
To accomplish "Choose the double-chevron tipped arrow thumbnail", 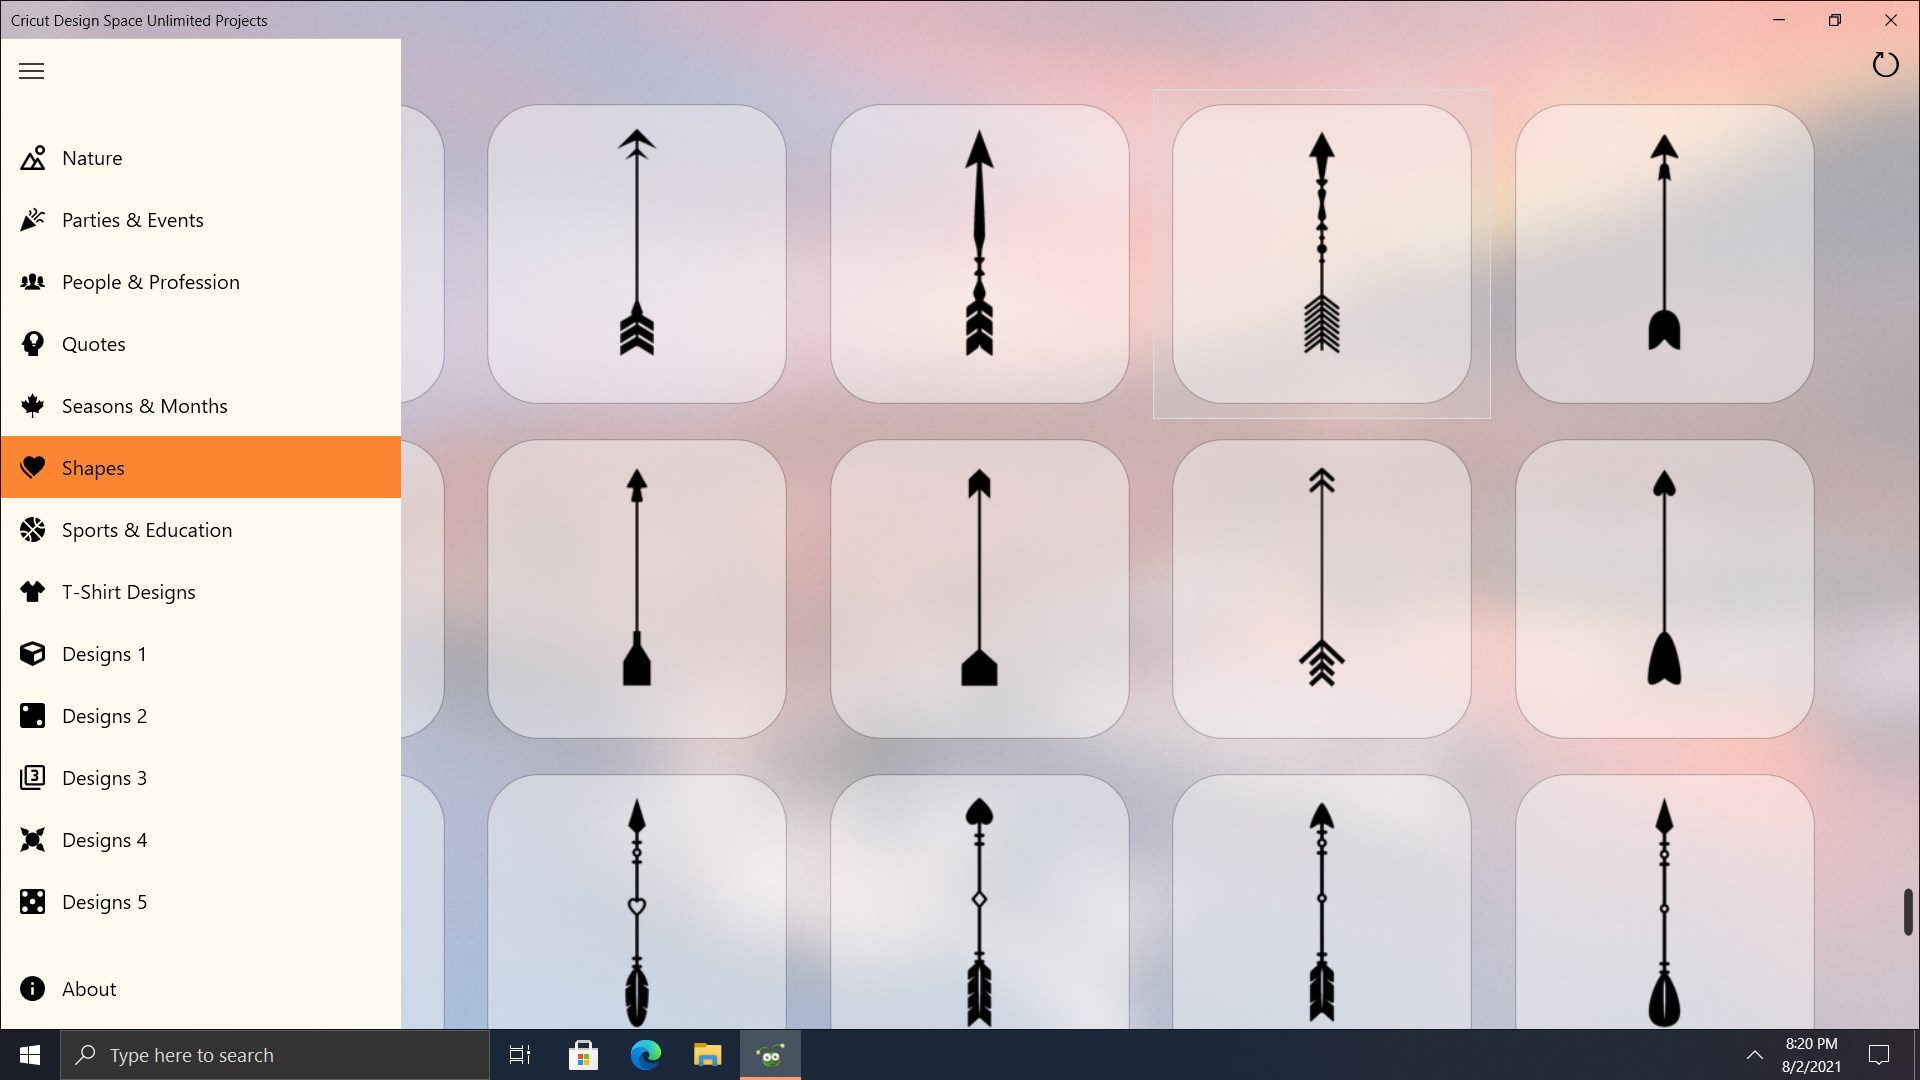I will tap(1321, 589).
